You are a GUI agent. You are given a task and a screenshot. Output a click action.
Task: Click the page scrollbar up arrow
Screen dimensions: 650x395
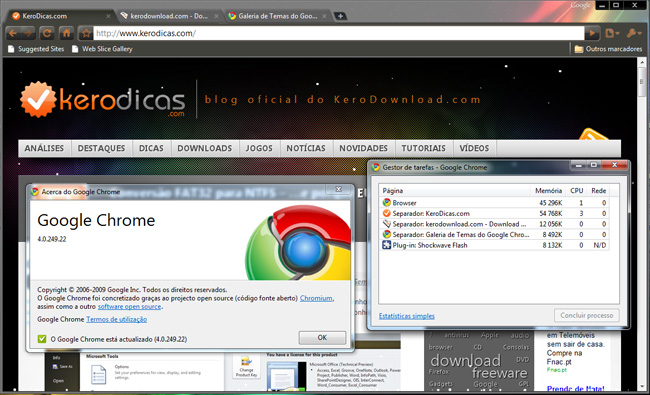coord(642,63)
